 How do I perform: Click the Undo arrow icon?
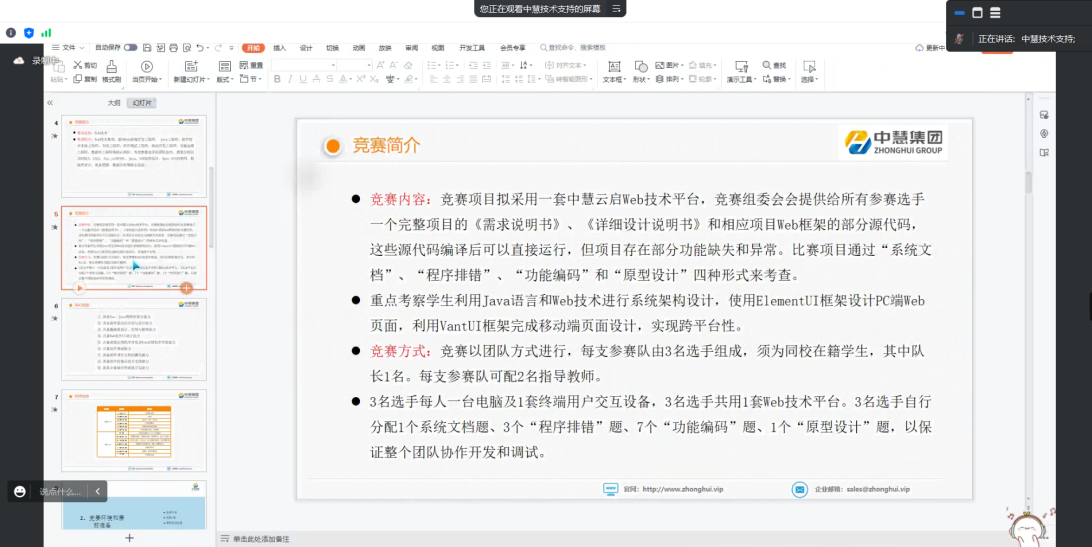pos(200,48)
